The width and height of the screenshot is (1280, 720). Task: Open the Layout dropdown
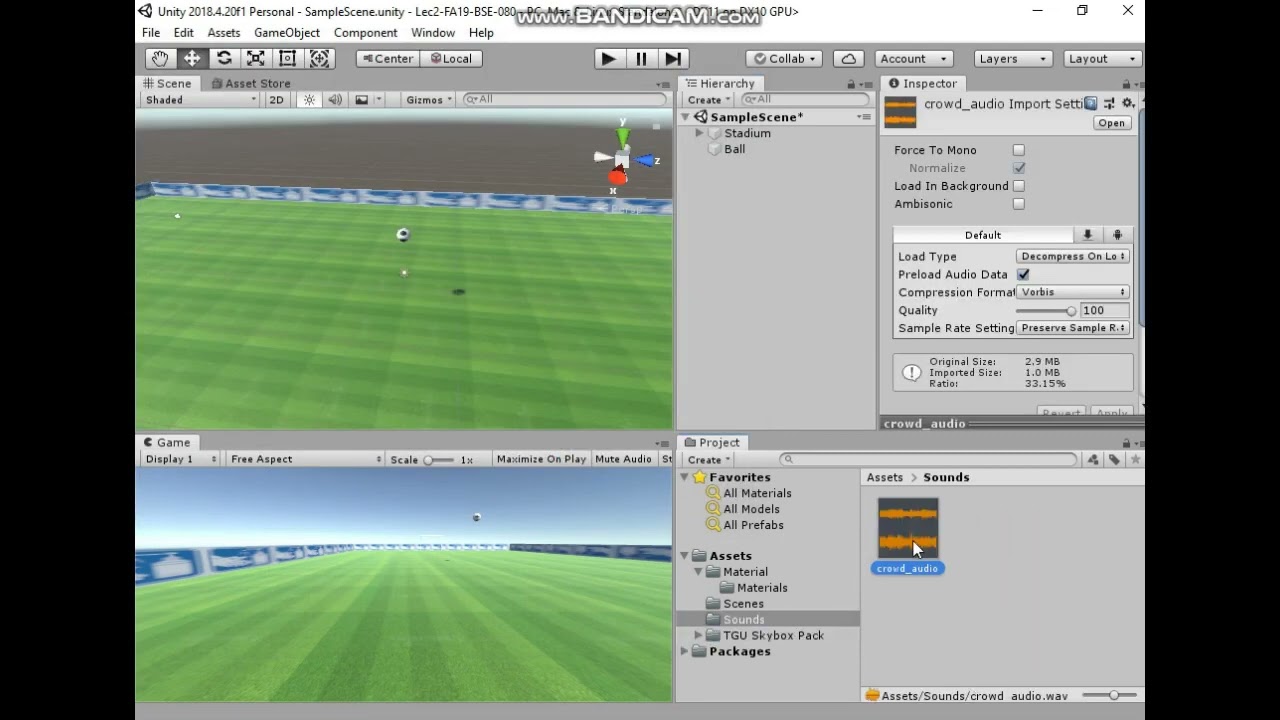click(x=1103, y=59)
